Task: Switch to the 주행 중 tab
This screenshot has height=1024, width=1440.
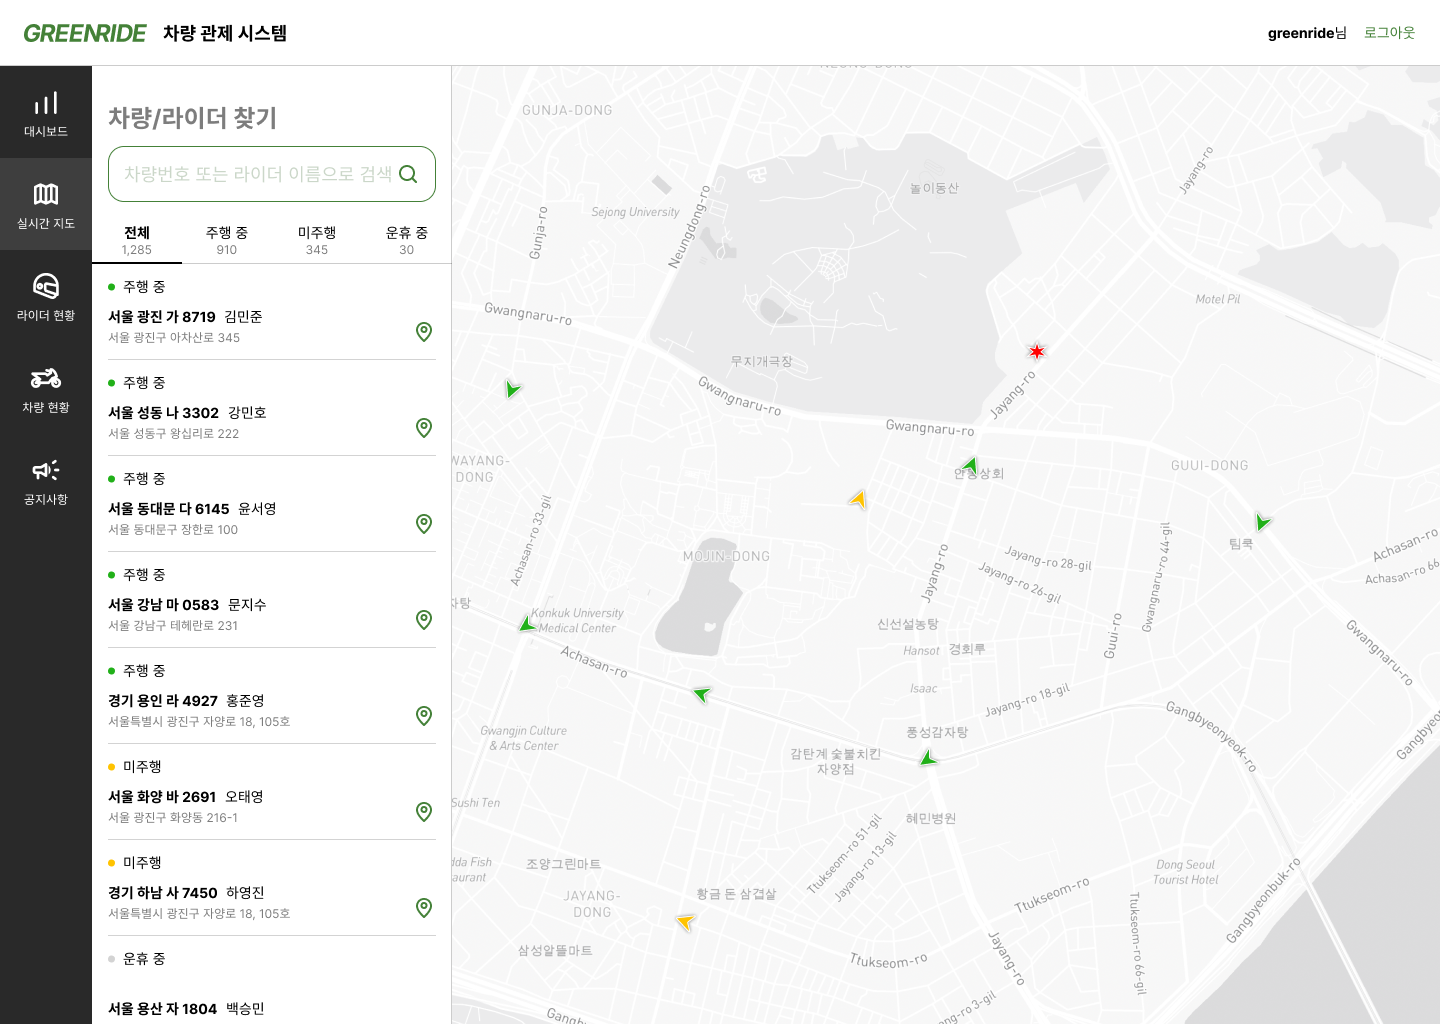Action: coord(227,240)
